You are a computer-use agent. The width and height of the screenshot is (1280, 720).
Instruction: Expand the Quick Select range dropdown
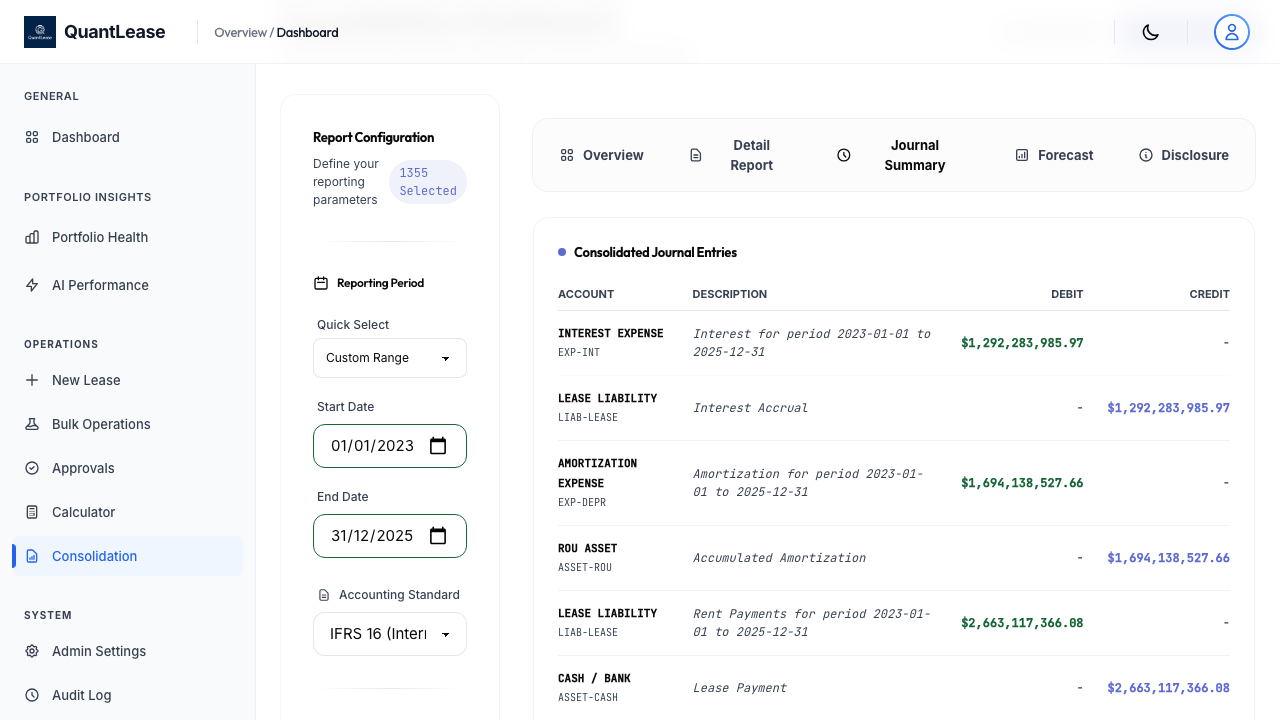click(x=389, y=358)
